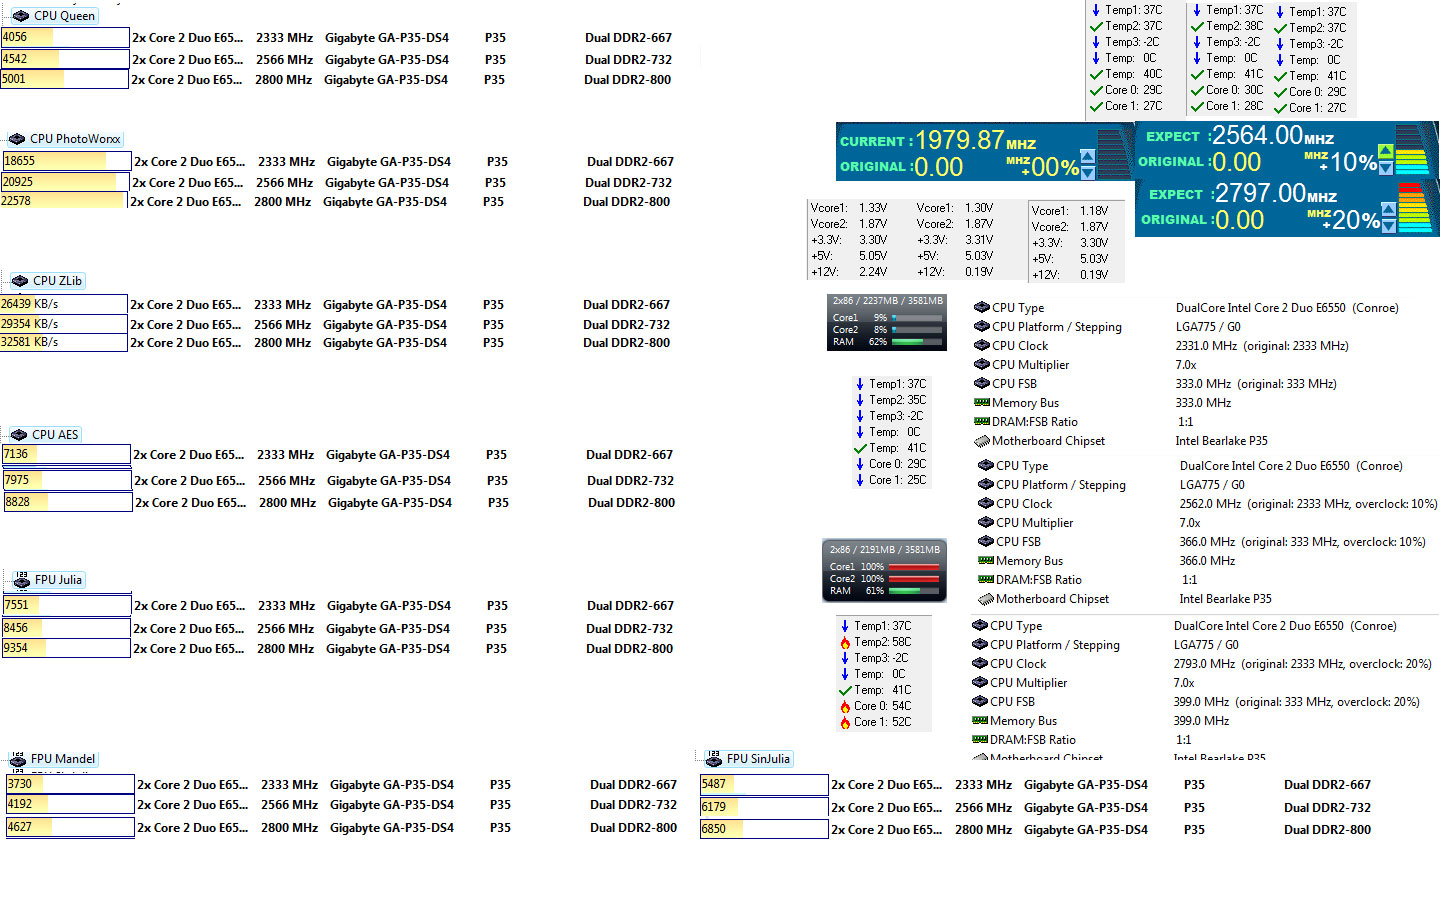Click the chip icon of CPU Clock 2793.0 MHz
Screen dimensions: 1440x900
979,664
